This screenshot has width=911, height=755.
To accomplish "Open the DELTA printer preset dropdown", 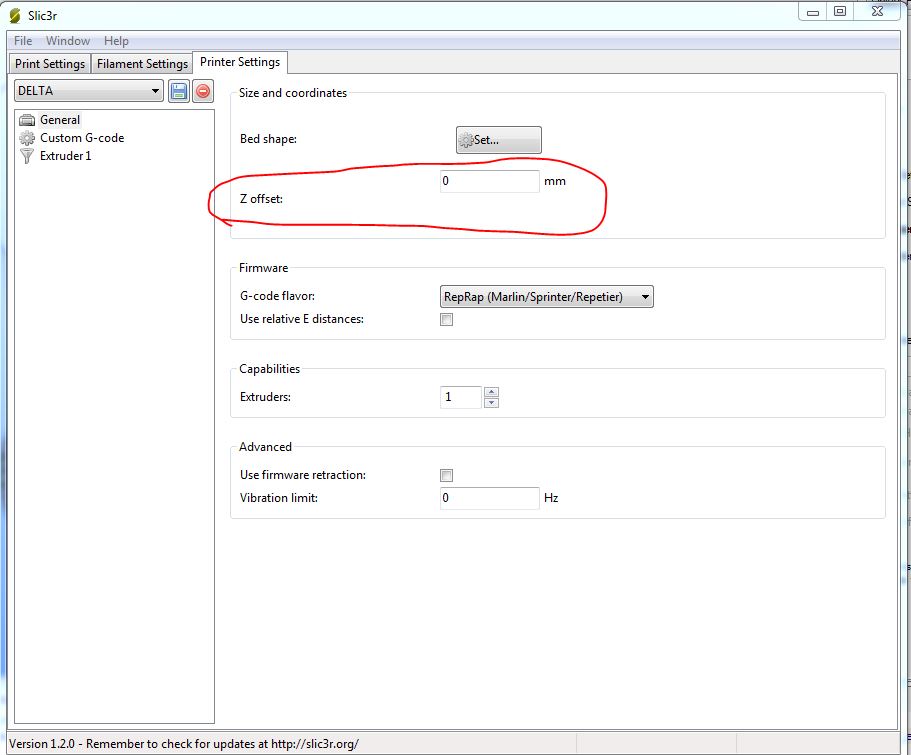I will coord(88,91).
